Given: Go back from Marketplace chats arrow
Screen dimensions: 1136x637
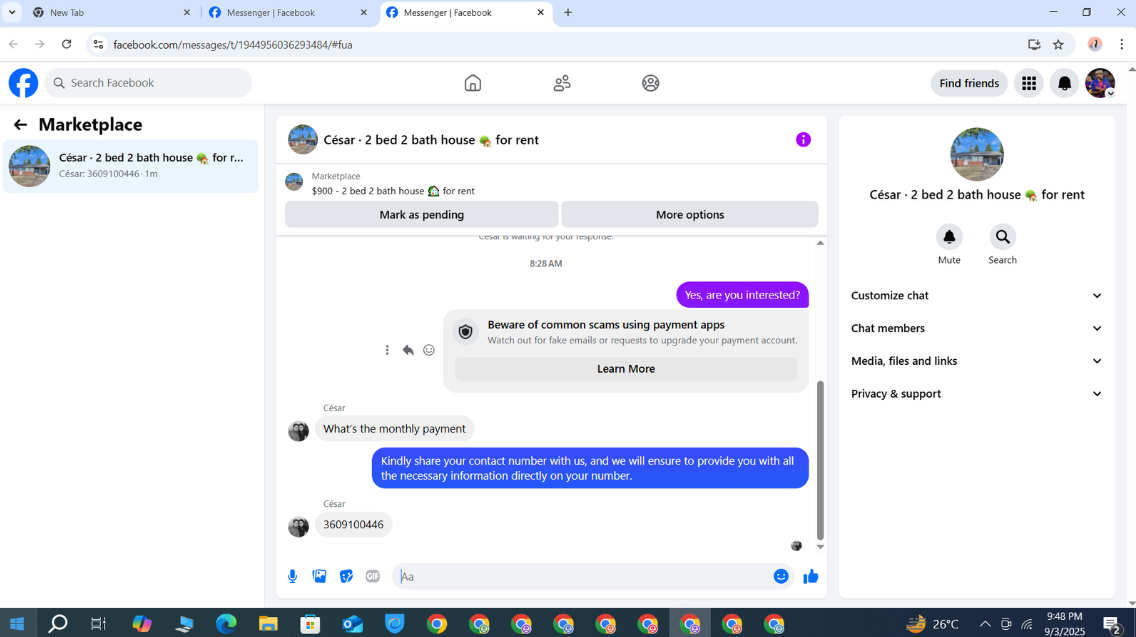Looking at the screenshot, I should [20, 125].
